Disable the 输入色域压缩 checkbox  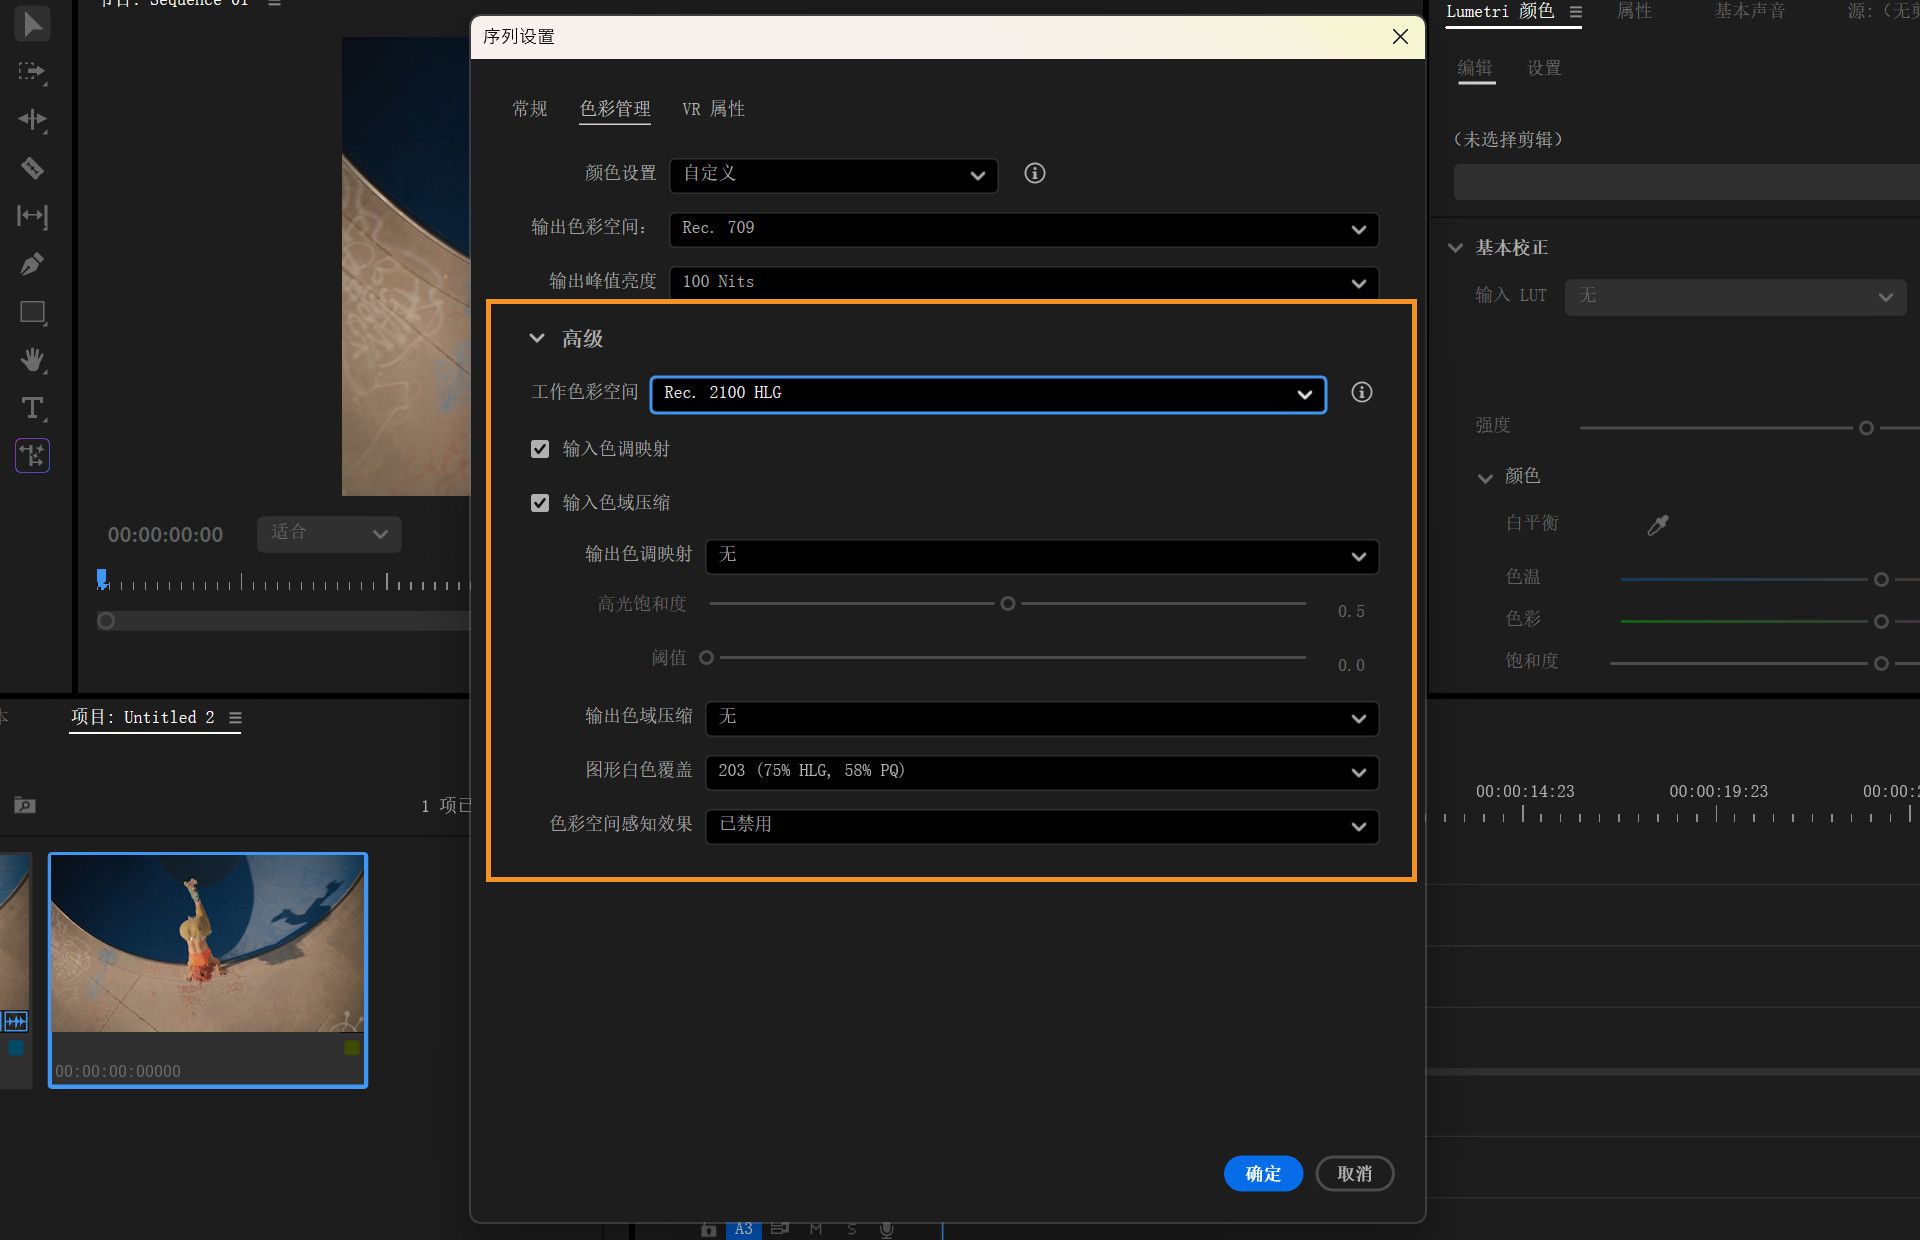[541, 503]
